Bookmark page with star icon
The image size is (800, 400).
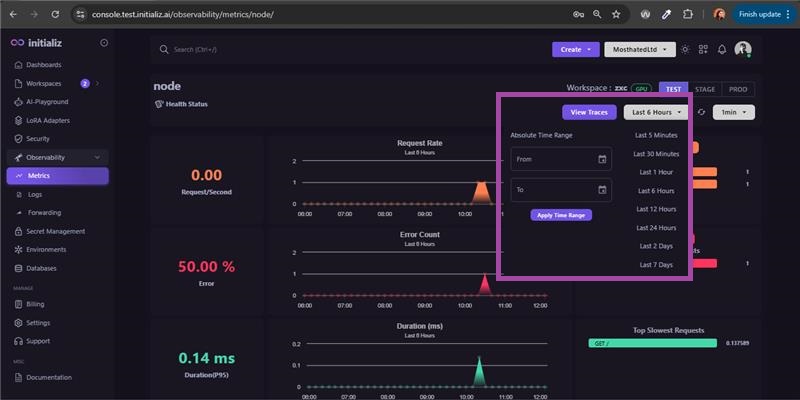[616, 14]
